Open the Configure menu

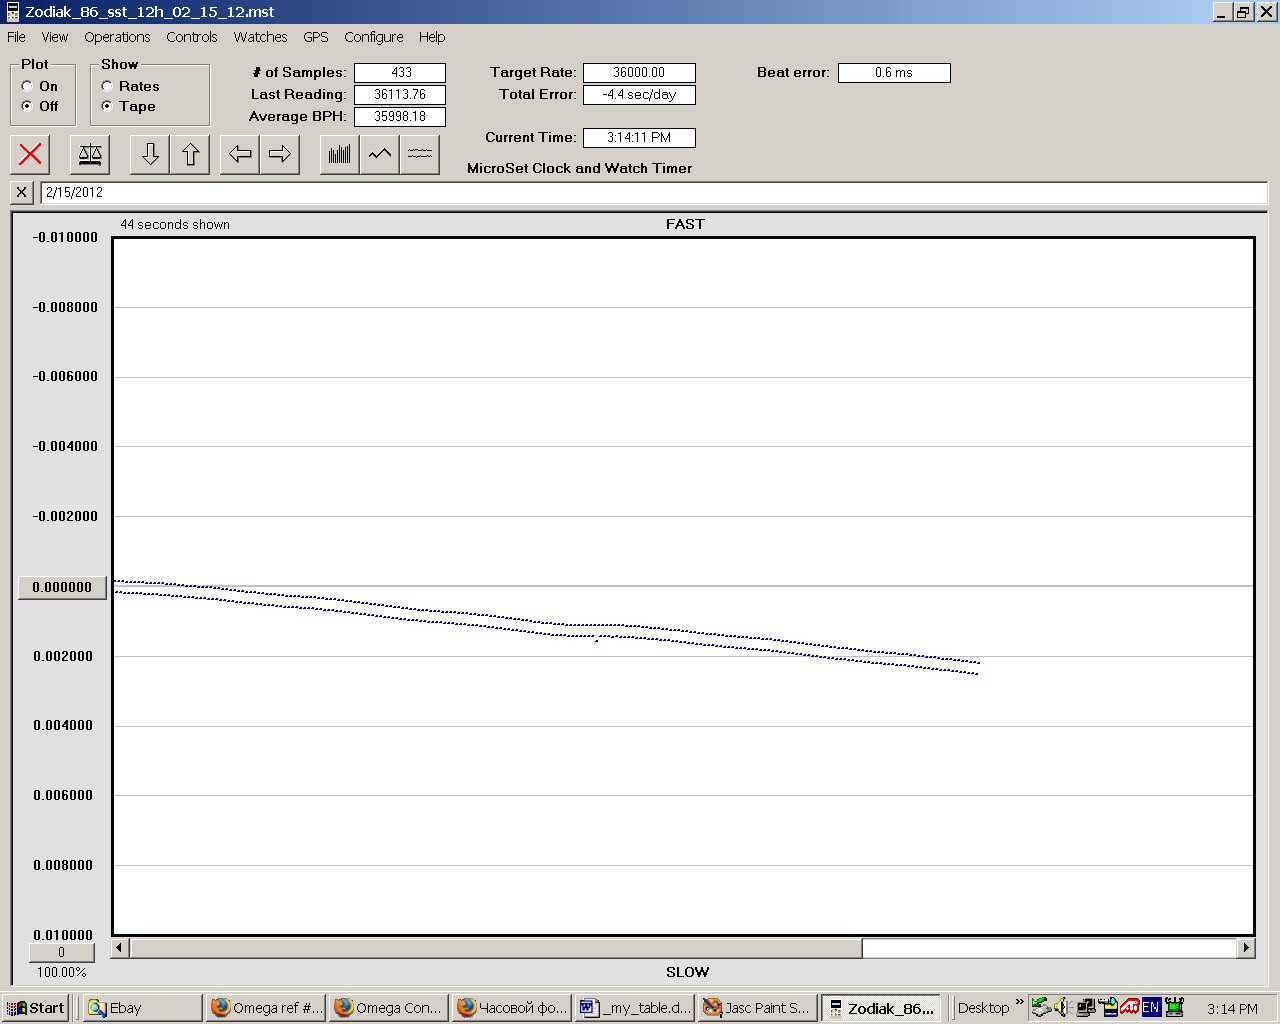point(373,37)
